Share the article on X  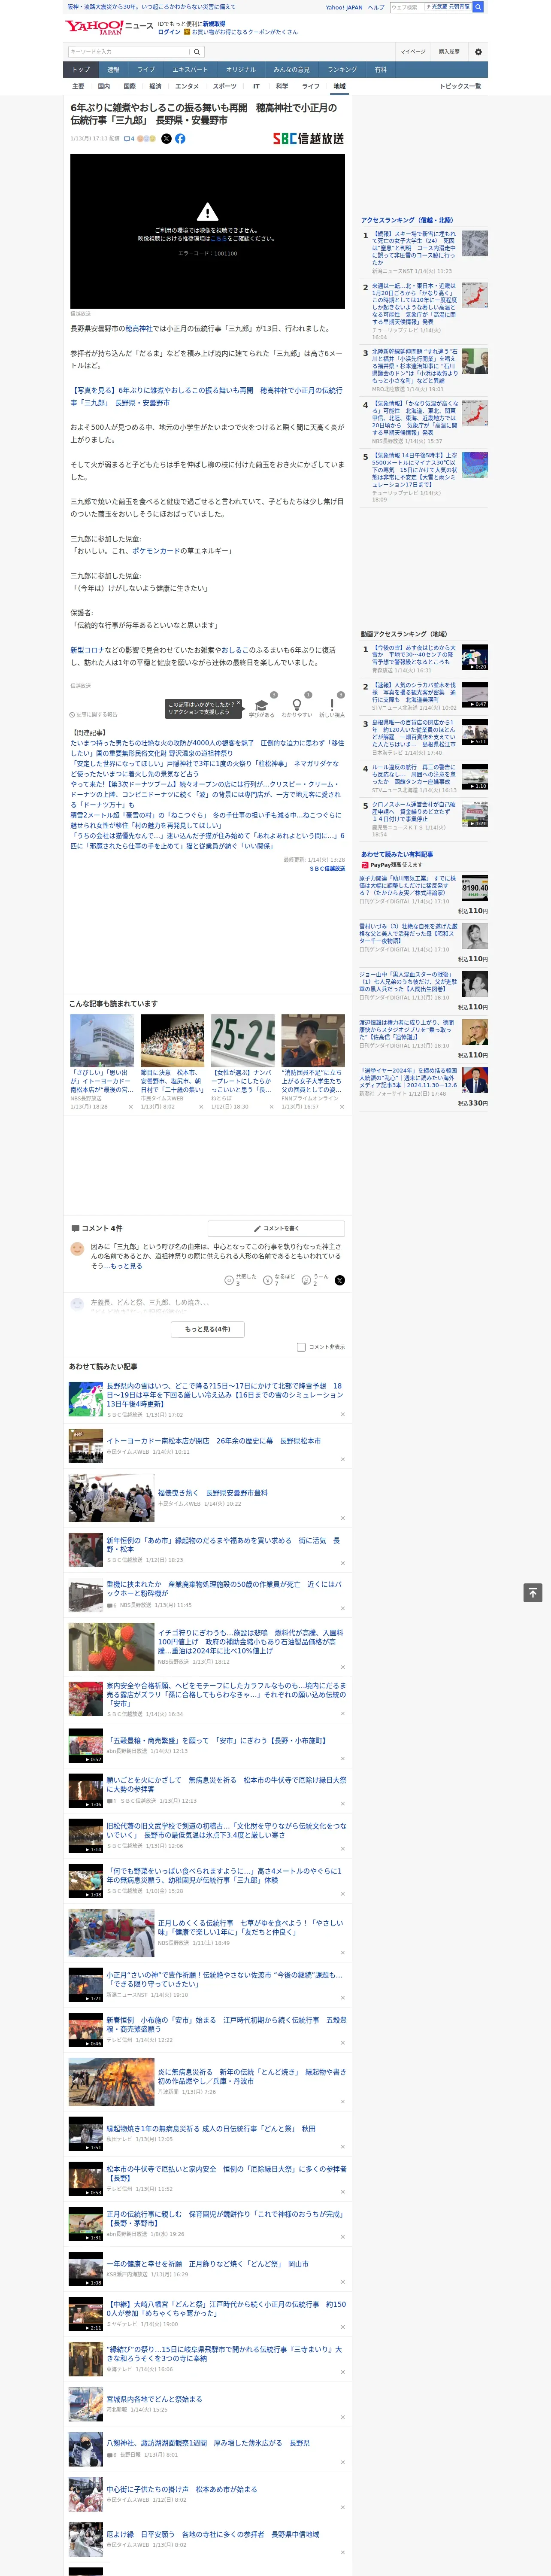[166, 139]
